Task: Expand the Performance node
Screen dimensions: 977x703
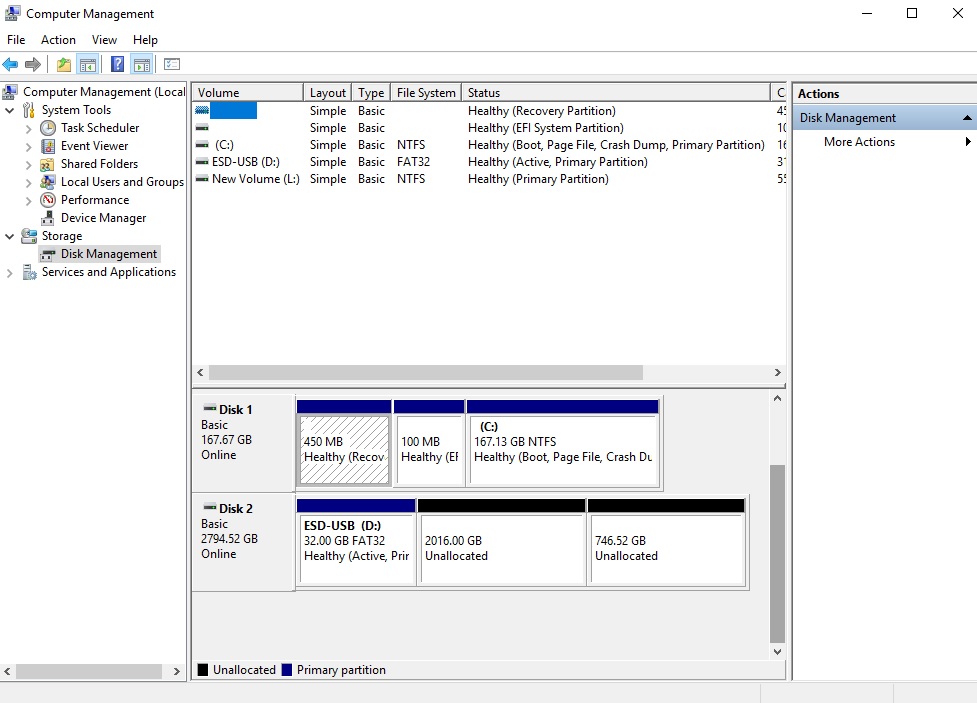Action: (x=28, y=201)
